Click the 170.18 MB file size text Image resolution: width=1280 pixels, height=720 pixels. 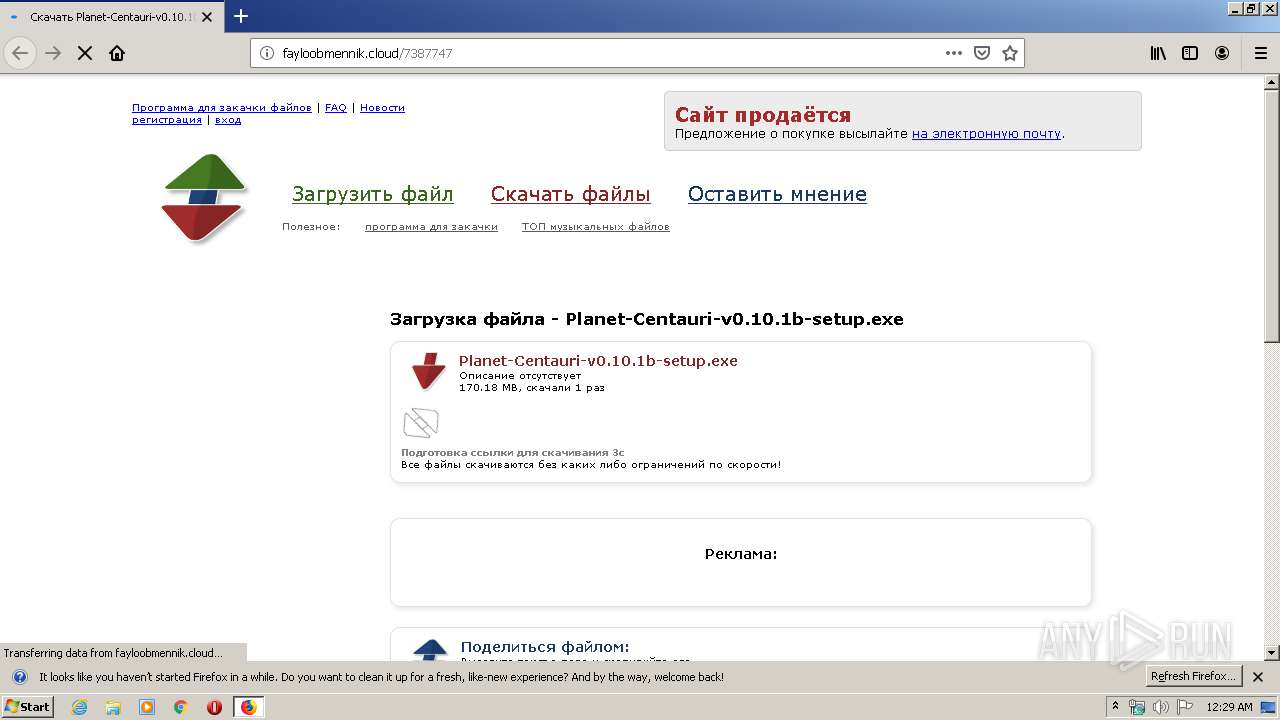[489, 388]
